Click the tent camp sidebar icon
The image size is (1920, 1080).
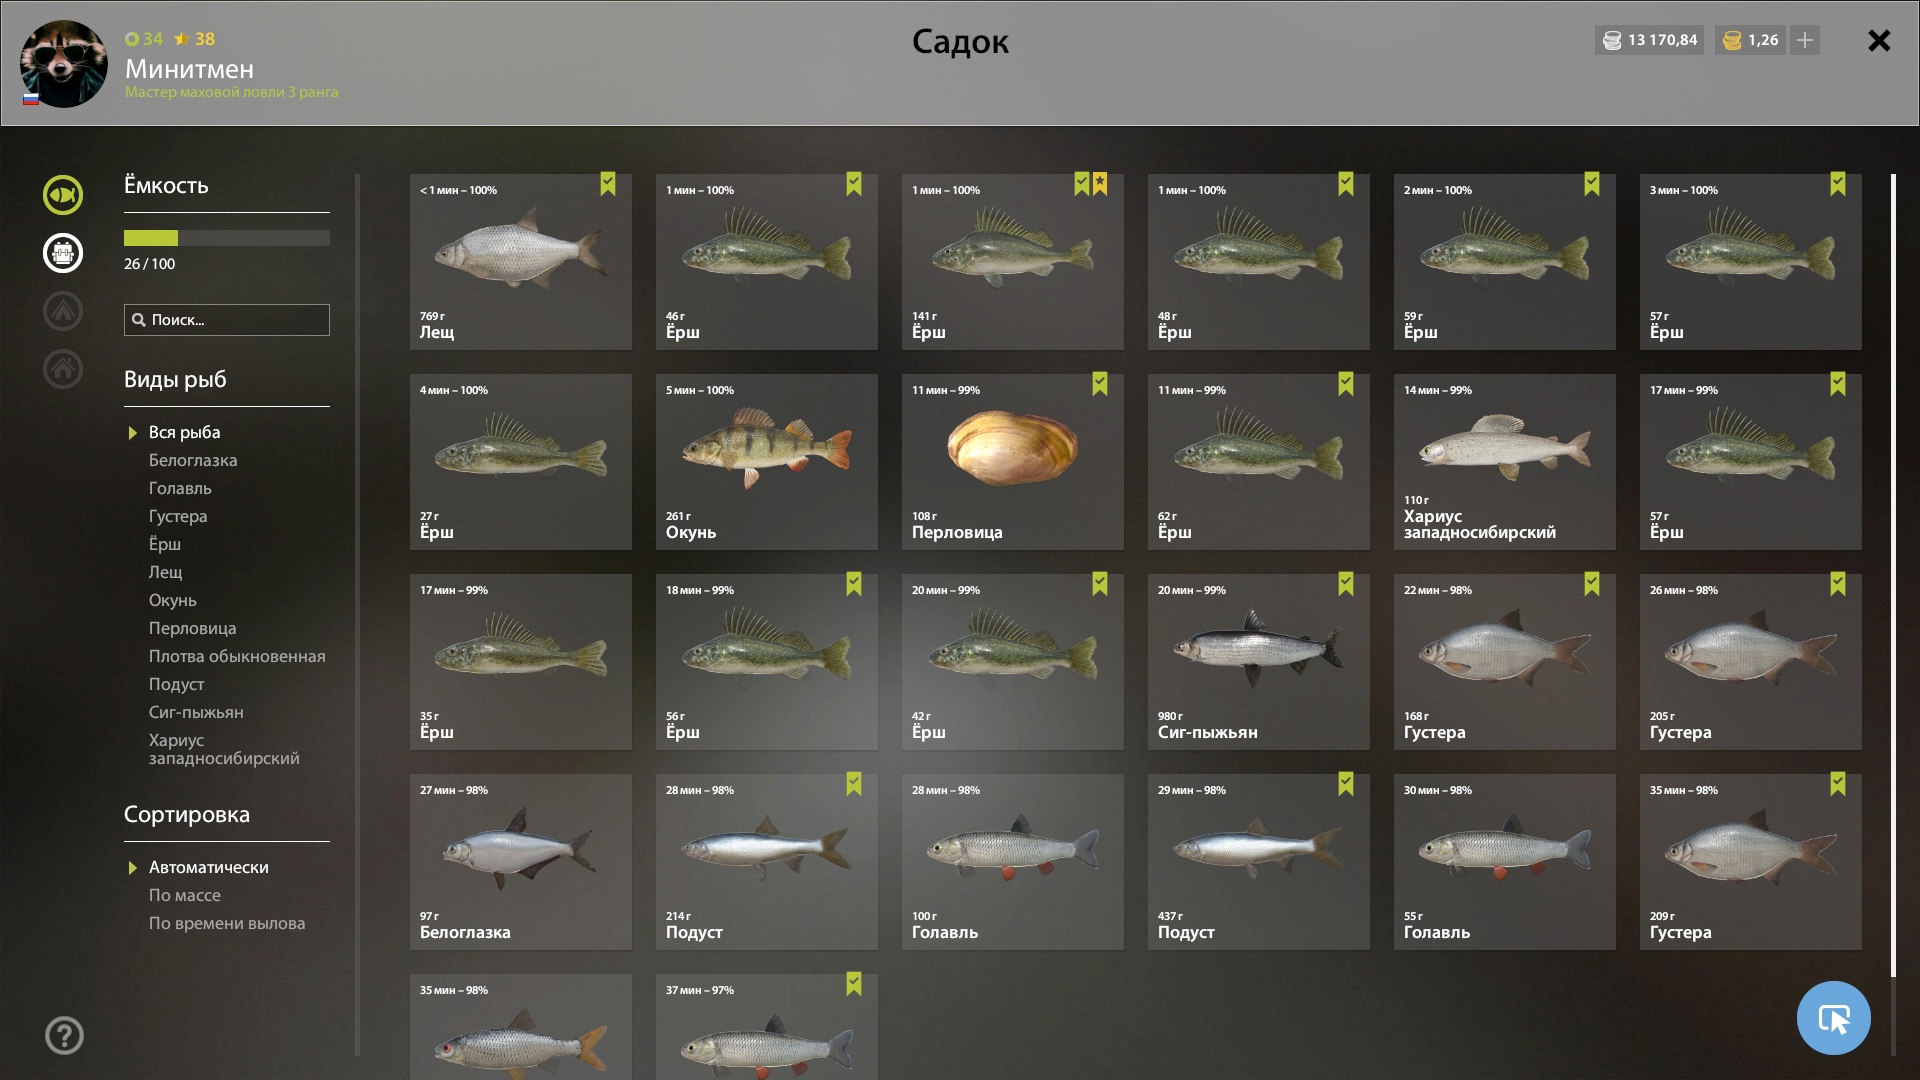63,311
